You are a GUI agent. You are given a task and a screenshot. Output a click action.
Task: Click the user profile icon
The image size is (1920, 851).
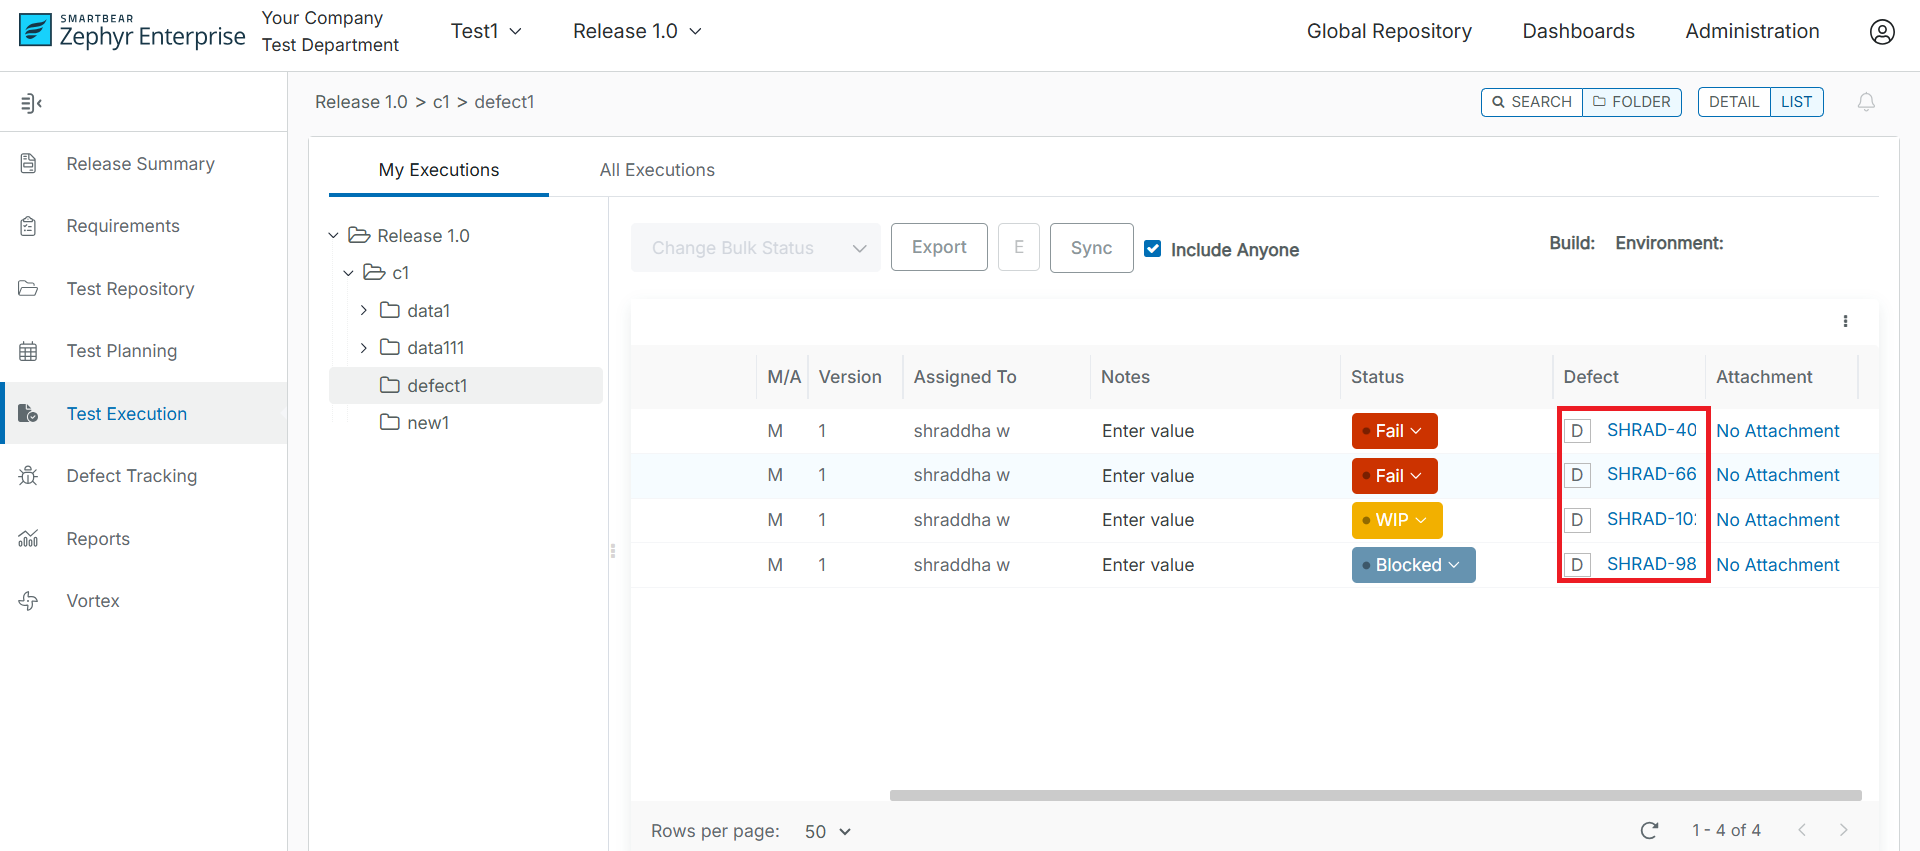pyautogui.click(x=1881, y=32)
